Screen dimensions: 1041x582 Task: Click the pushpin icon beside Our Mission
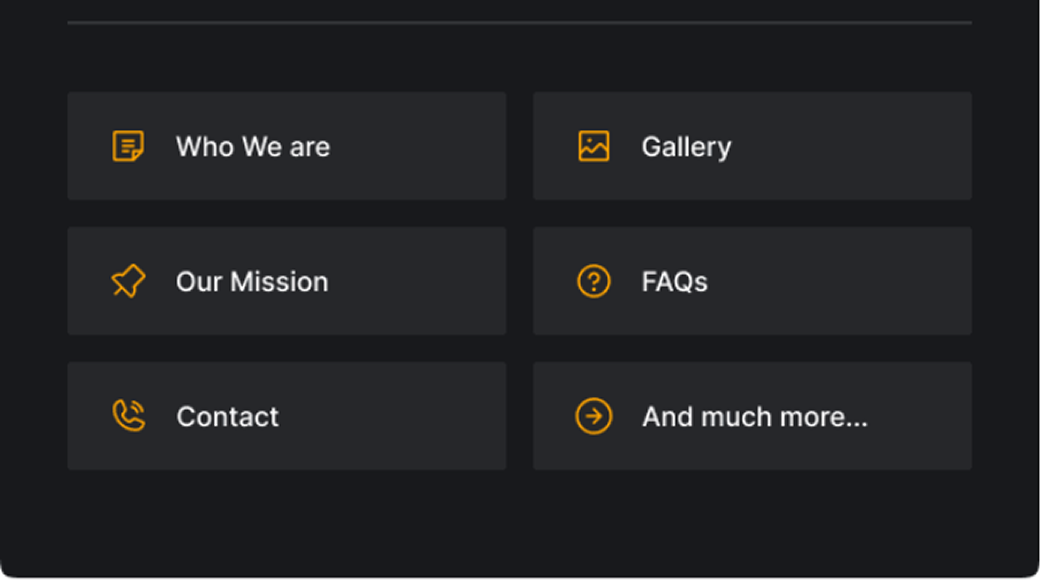128,281
